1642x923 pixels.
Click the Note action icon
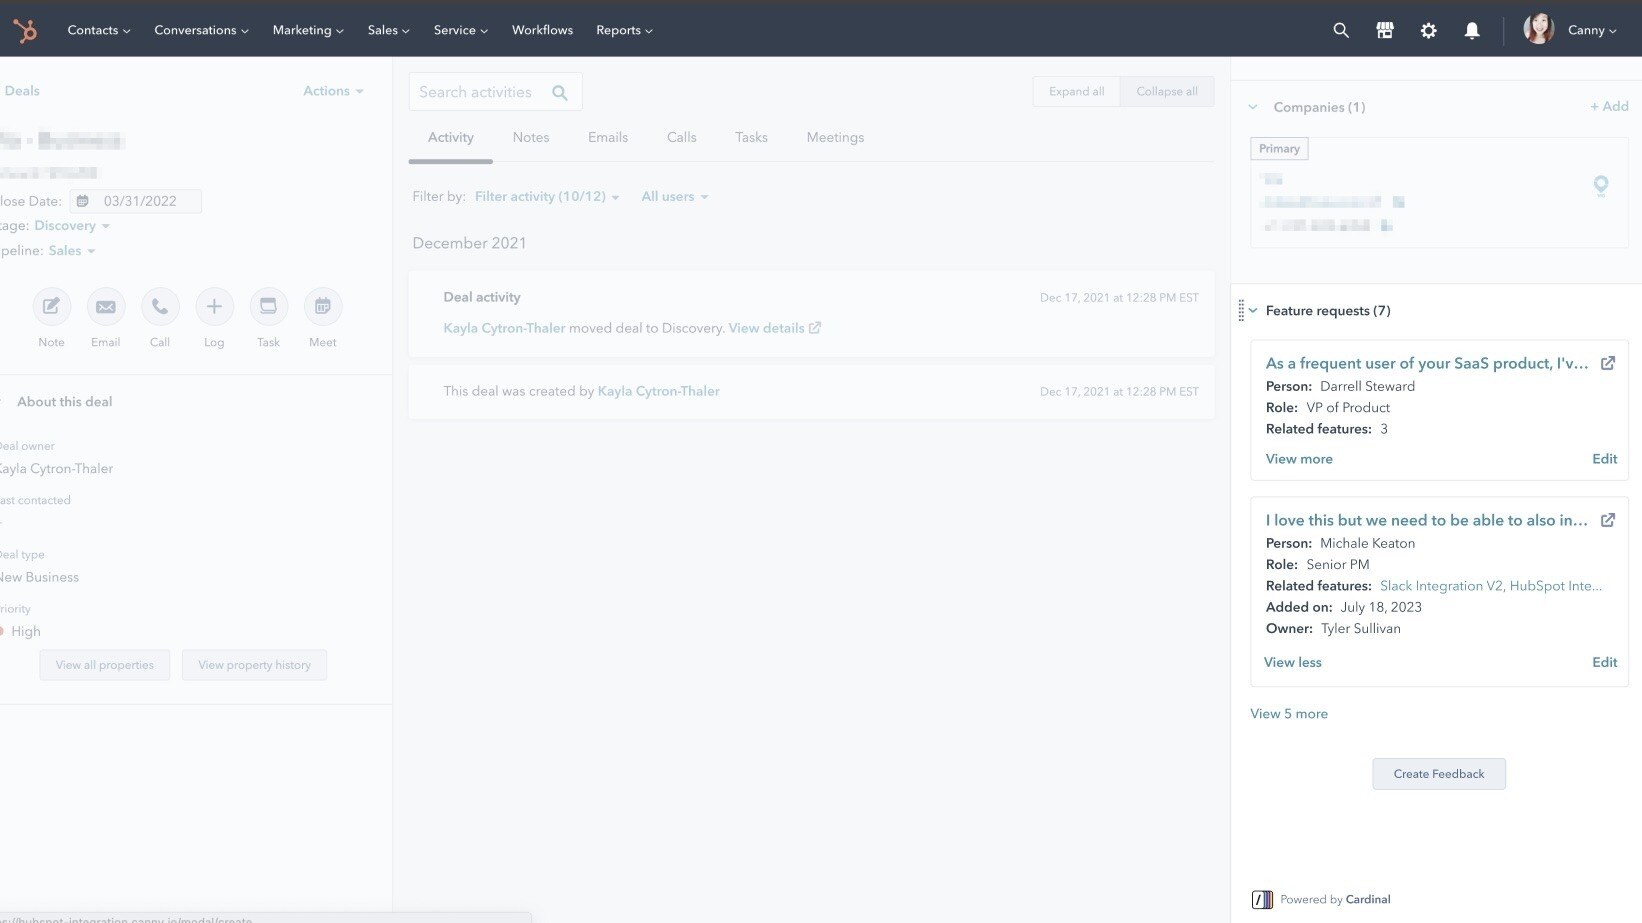(x=51, y=307)
